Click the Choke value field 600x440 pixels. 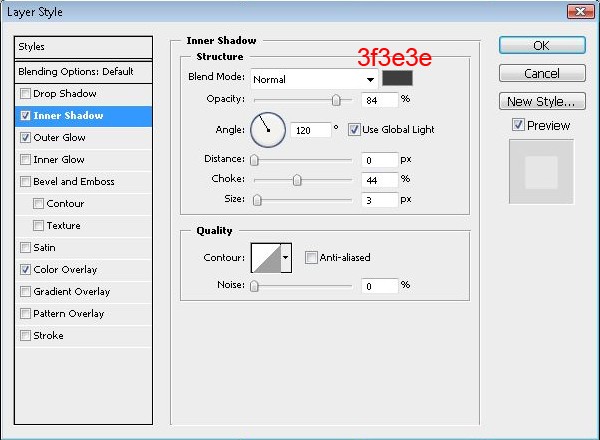click(x=380, y=180)
